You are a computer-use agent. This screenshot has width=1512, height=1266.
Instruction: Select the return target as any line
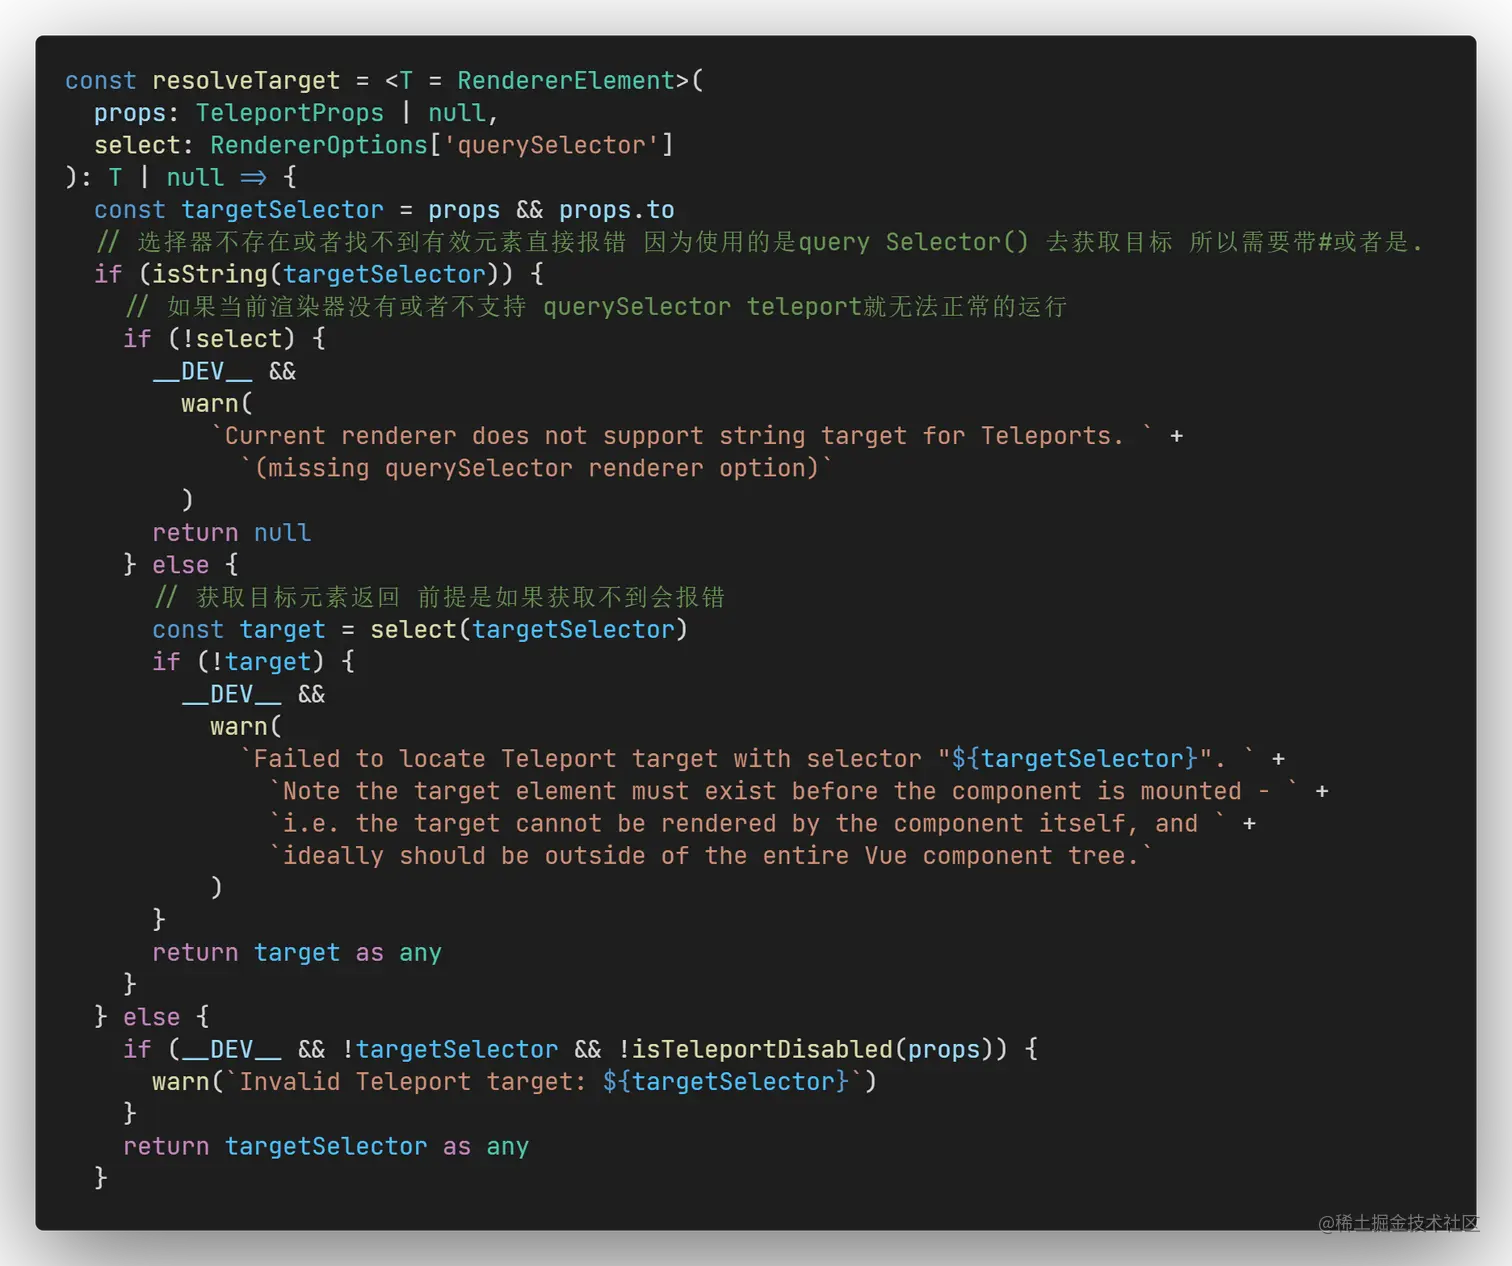pyautogui.click(x=296, y=952)
